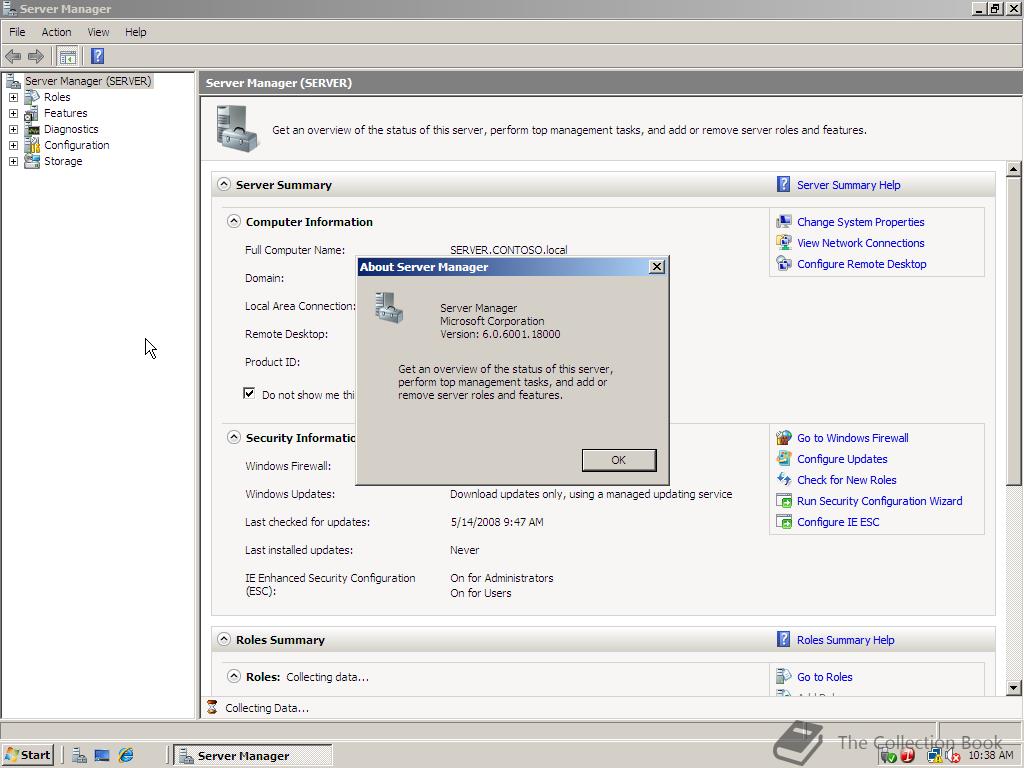
Task: Open the Change System Properties link
Action: pos(861,222)
